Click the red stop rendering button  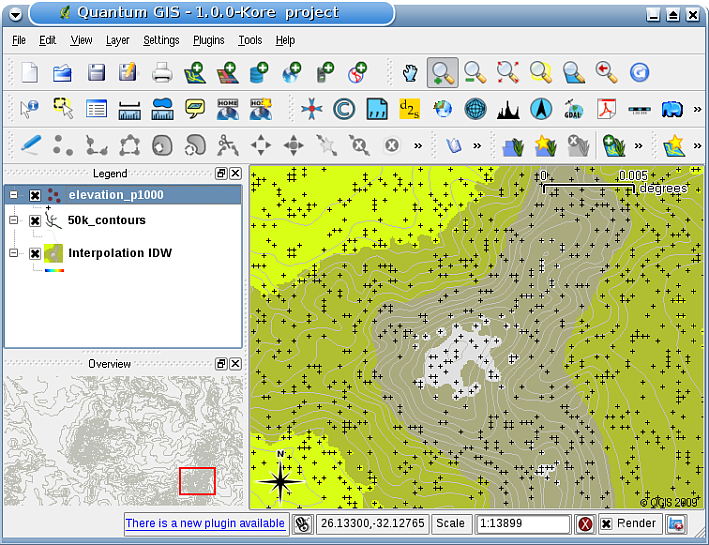pos(585,524)
